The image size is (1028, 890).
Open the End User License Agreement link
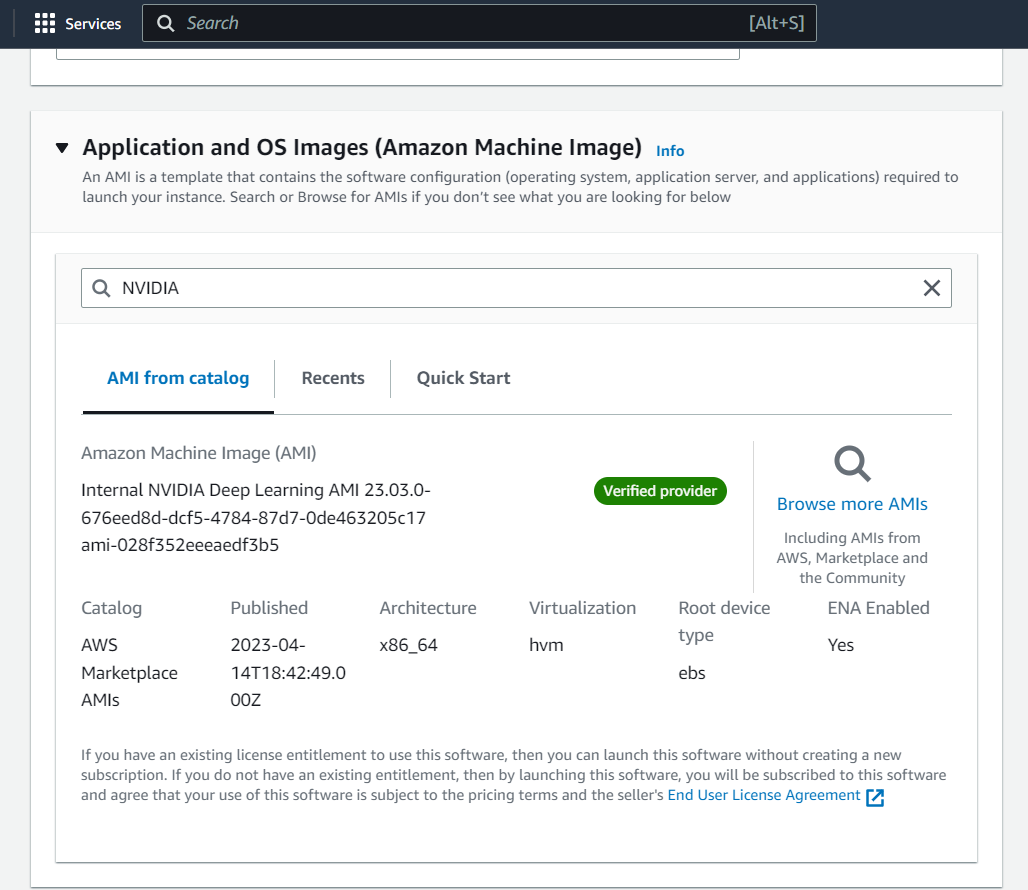(x=764, y=795)
